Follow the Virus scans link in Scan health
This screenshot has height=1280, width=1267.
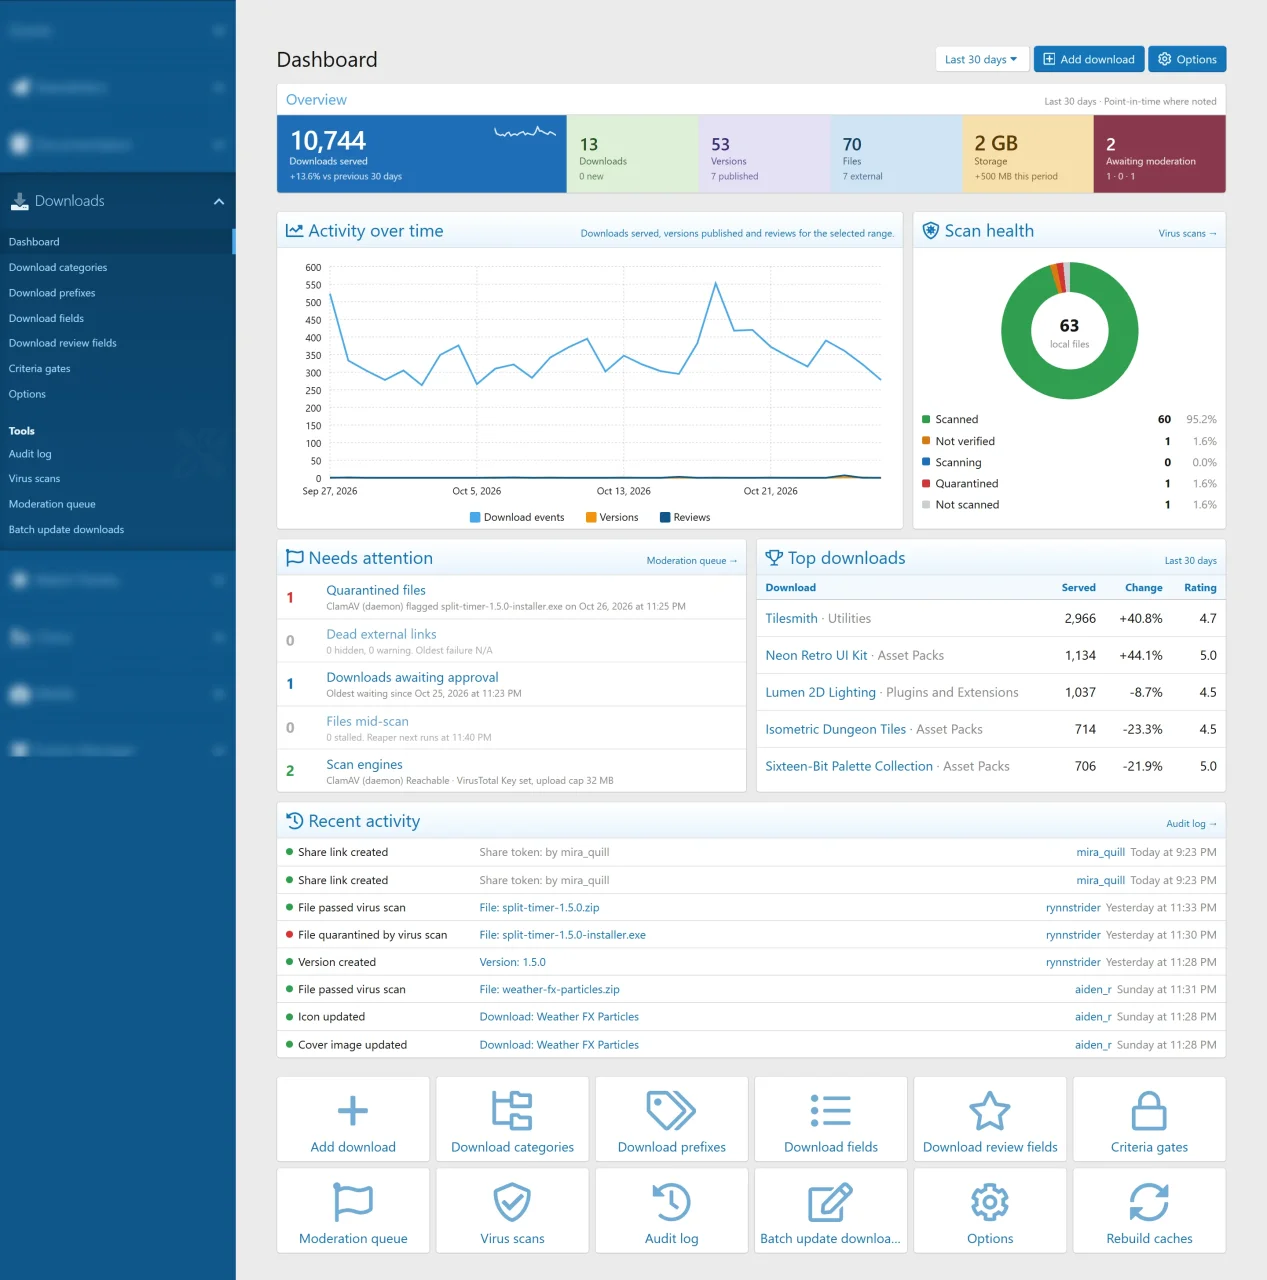pos(1187,233)
